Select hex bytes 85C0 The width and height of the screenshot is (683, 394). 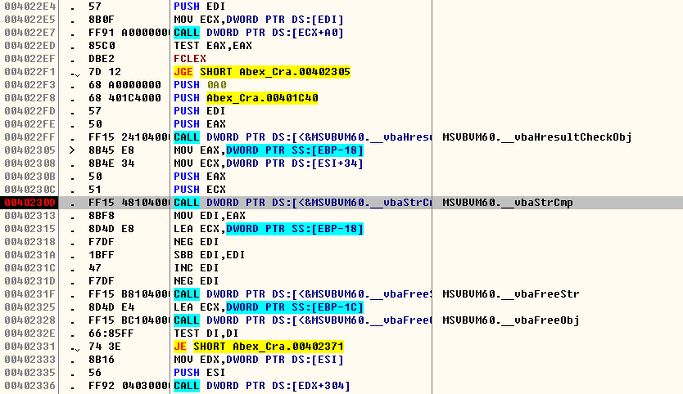pos(101,46)
